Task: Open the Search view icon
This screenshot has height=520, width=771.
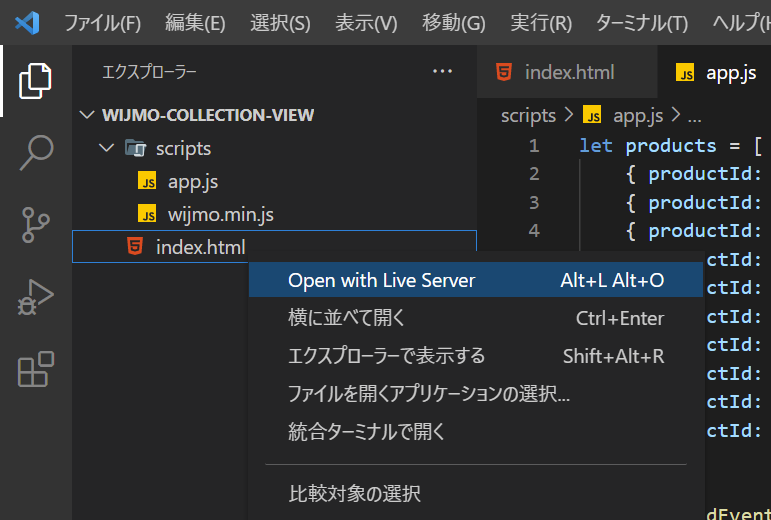Action: coord(36,152)
